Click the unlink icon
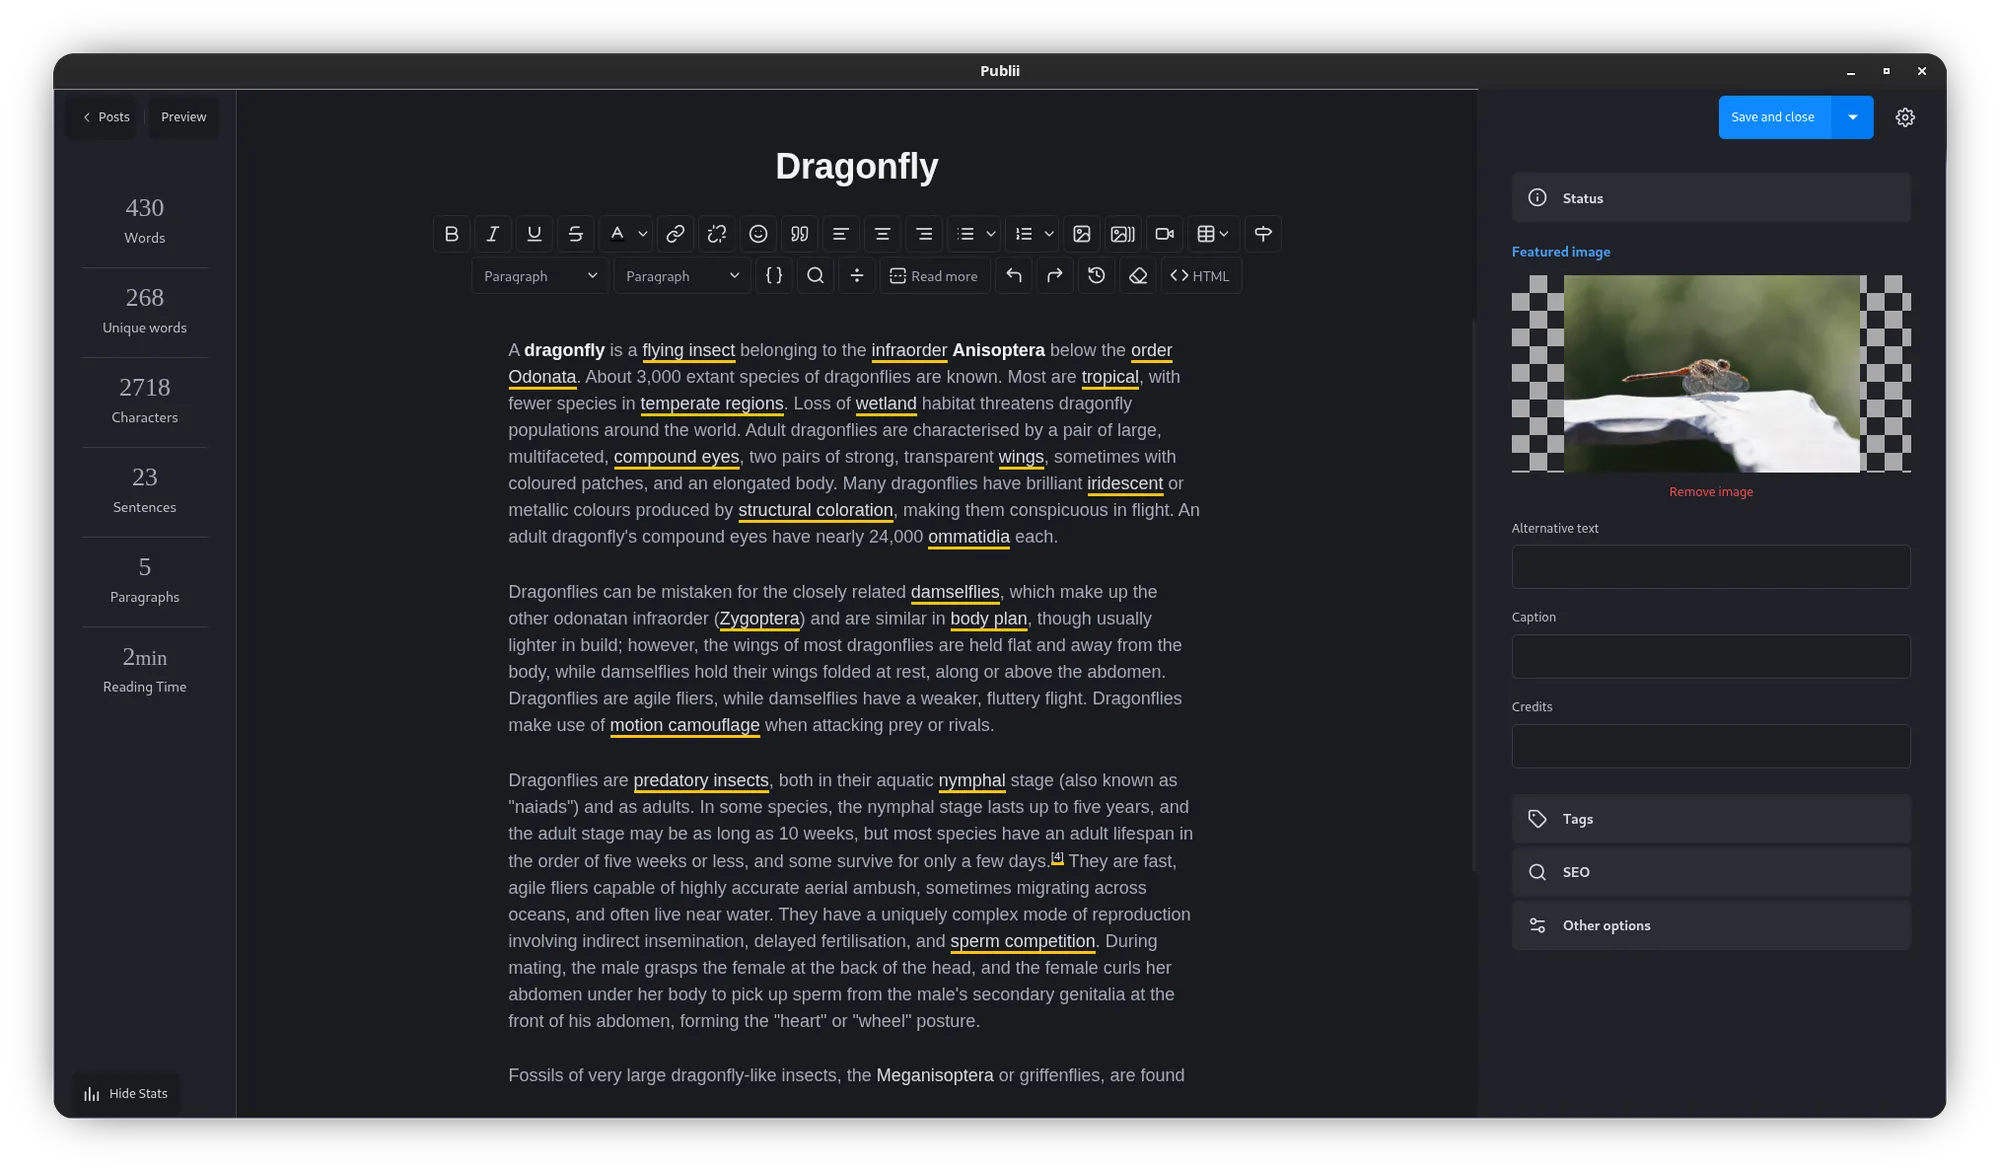The width and height of the screenshot is (2000, 1172). (x=717, y=234)
